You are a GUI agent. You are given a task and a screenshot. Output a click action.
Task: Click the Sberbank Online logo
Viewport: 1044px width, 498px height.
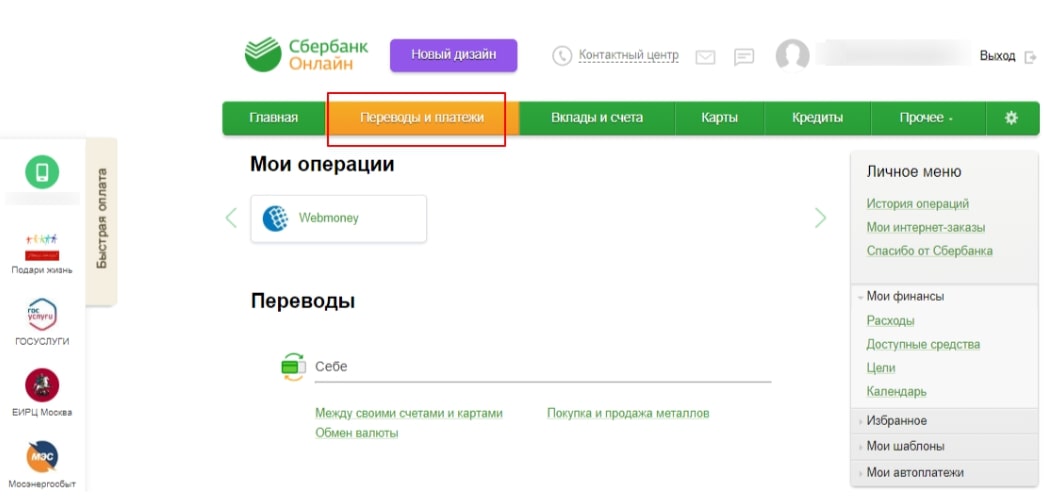[x=306, y=55]
